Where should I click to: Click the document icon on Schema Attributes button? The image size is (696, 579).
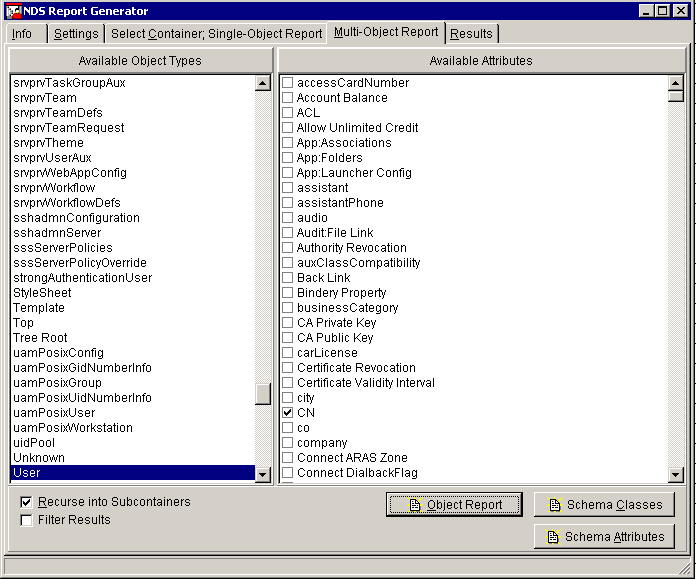coord(553,537)
